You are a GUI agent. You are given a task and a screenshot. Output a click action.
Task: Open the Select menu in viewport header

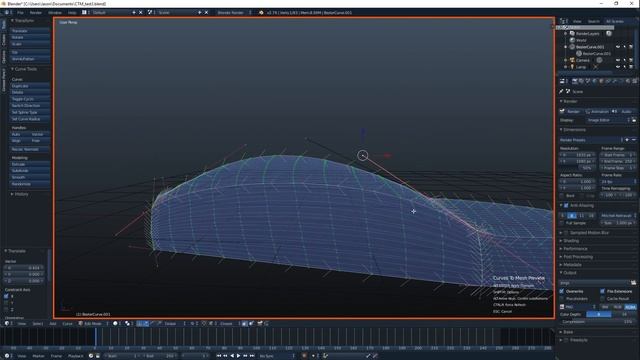tap(38, 323)
